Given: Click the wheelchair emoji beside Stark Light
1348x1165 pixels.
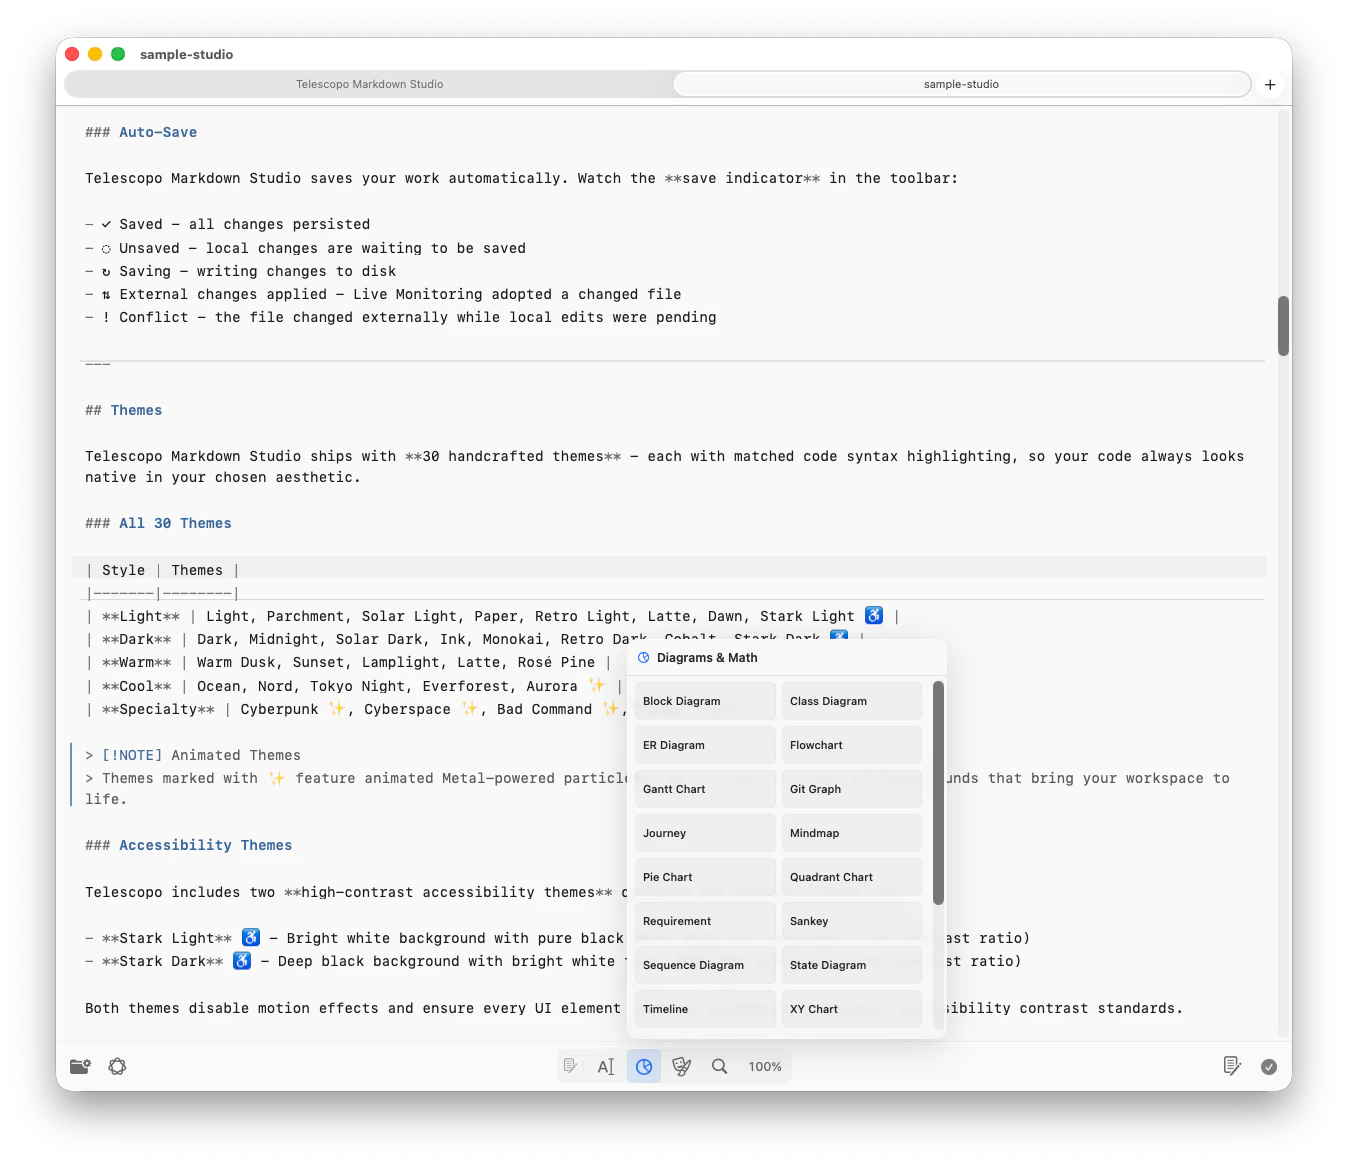Looking at the screenshot, I should pyautogui.click(x=251, y=937).
